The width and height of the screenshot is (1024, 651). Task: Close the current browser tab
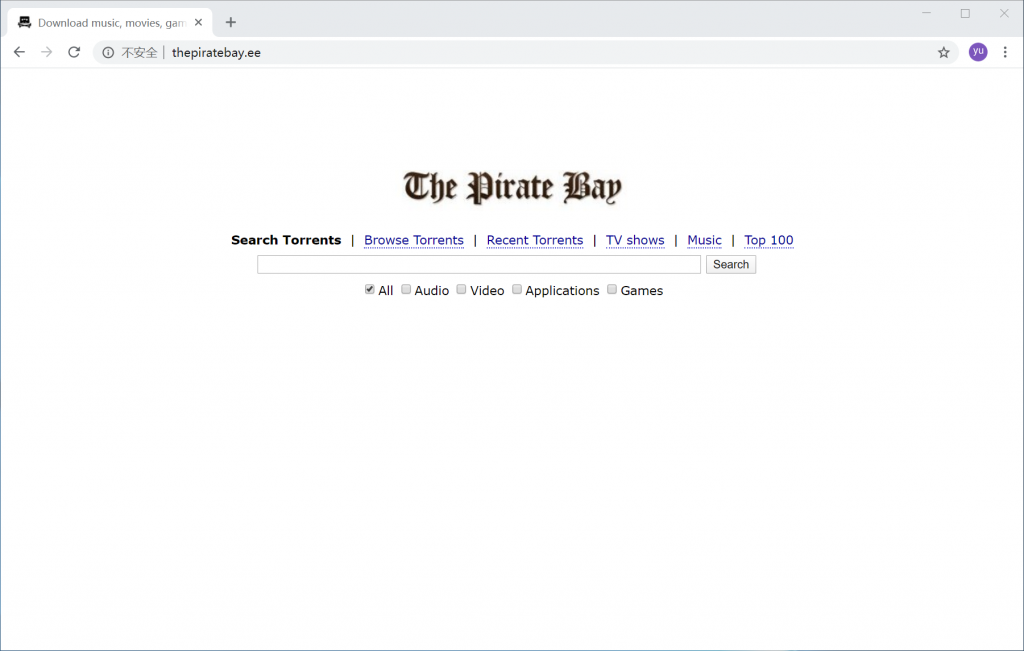pyautogui.click(x=198, y=22)
